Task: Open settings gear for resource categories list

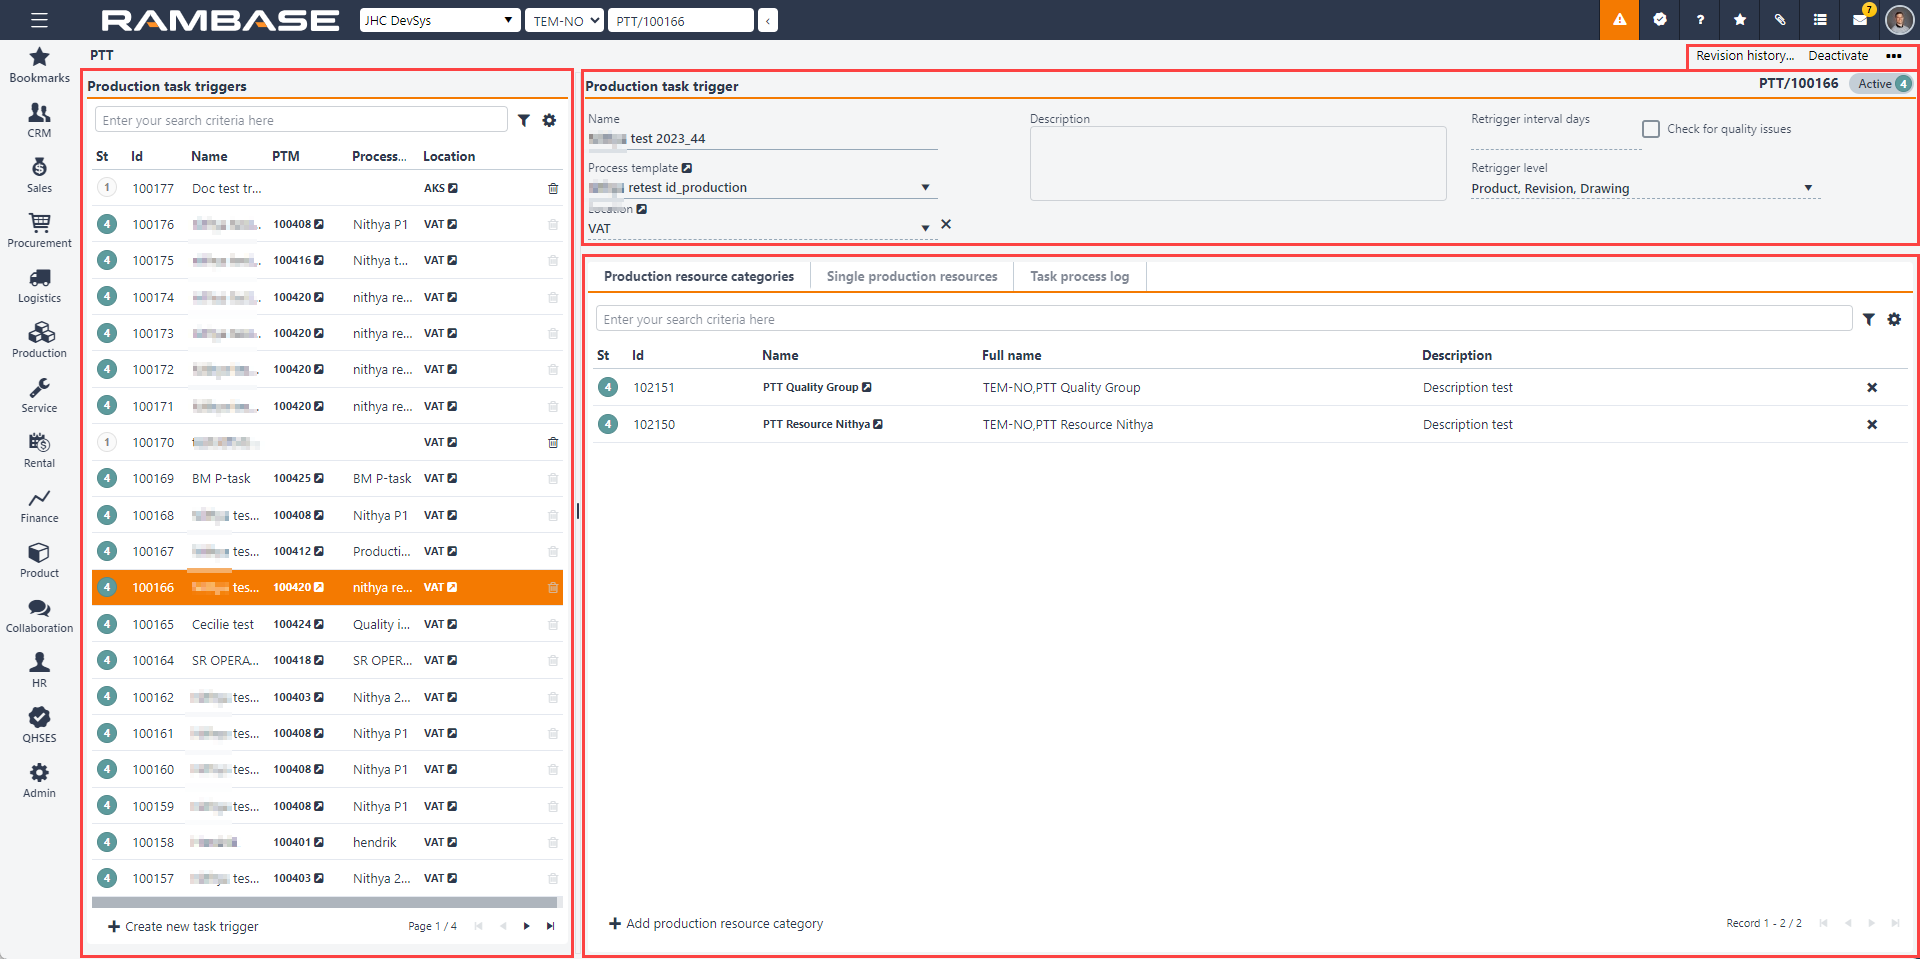Action: pyautogui.click(x=1894, y=319)
